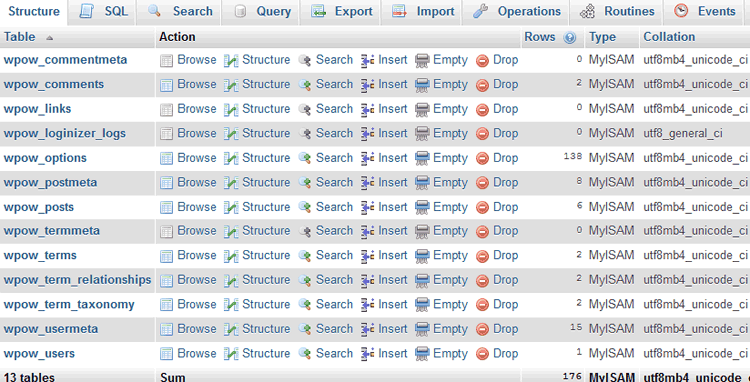Click Empty icon for wpow_term_taxonomy
This screenshot has width=750, height=382.
point(422,305)
